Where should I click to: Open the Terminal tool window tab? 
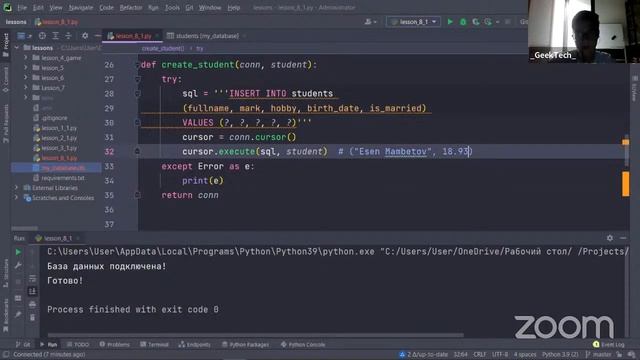pyautogui.click(x=154, y=344)
